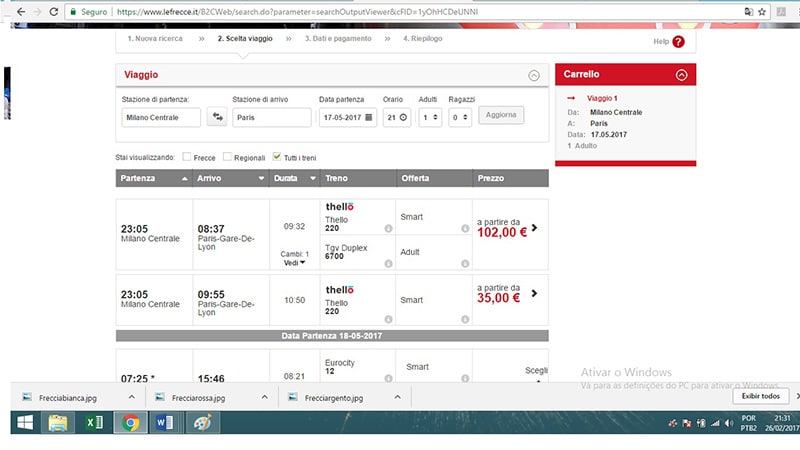Sort by Arrivo column arrow
Viewport: 800px width, 450px height.
[261, 179]
